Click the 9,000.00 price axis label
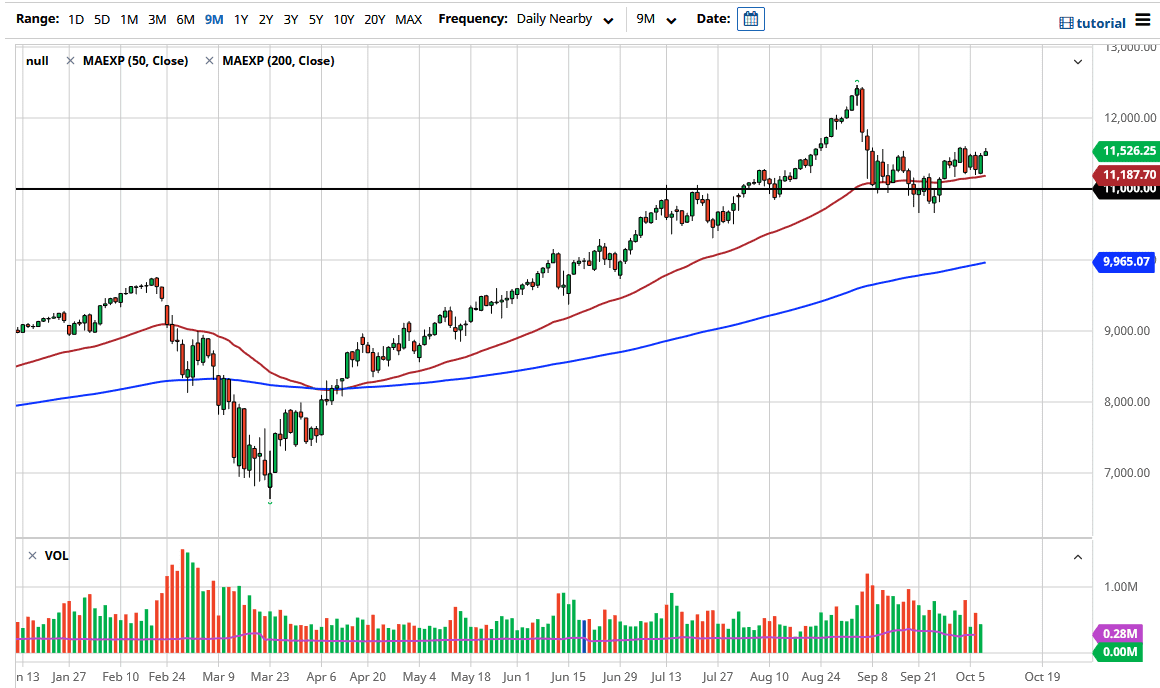The height and width of the screenshot is (688, 1160). coord(1127,331)
